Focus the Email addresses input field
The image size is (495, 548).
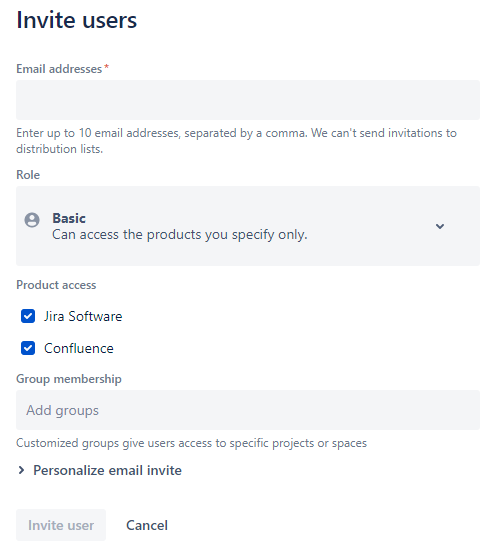coord(248,100)
